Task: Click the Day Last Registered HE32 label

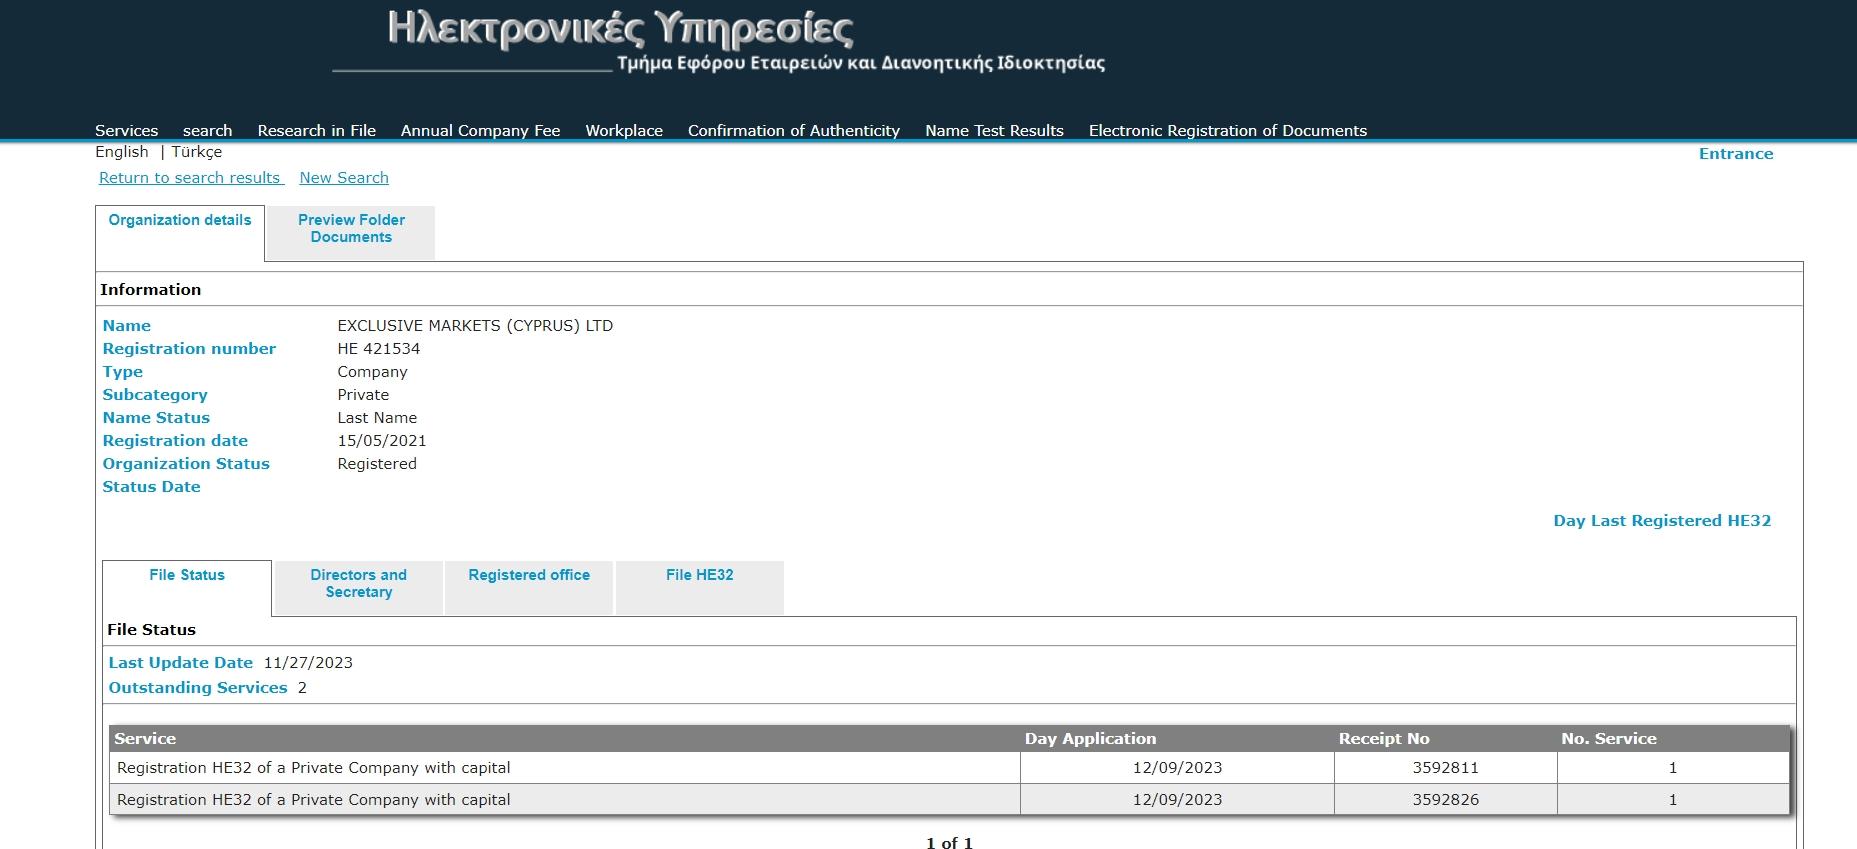Action: tap(1662, 521)
